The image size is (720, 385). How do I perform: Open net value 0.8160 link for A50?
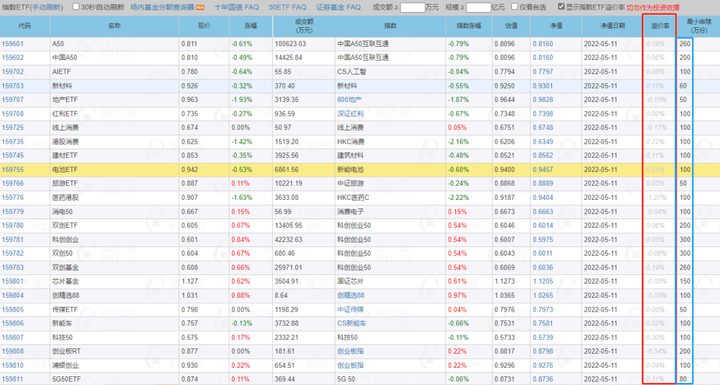pos(543,44)
